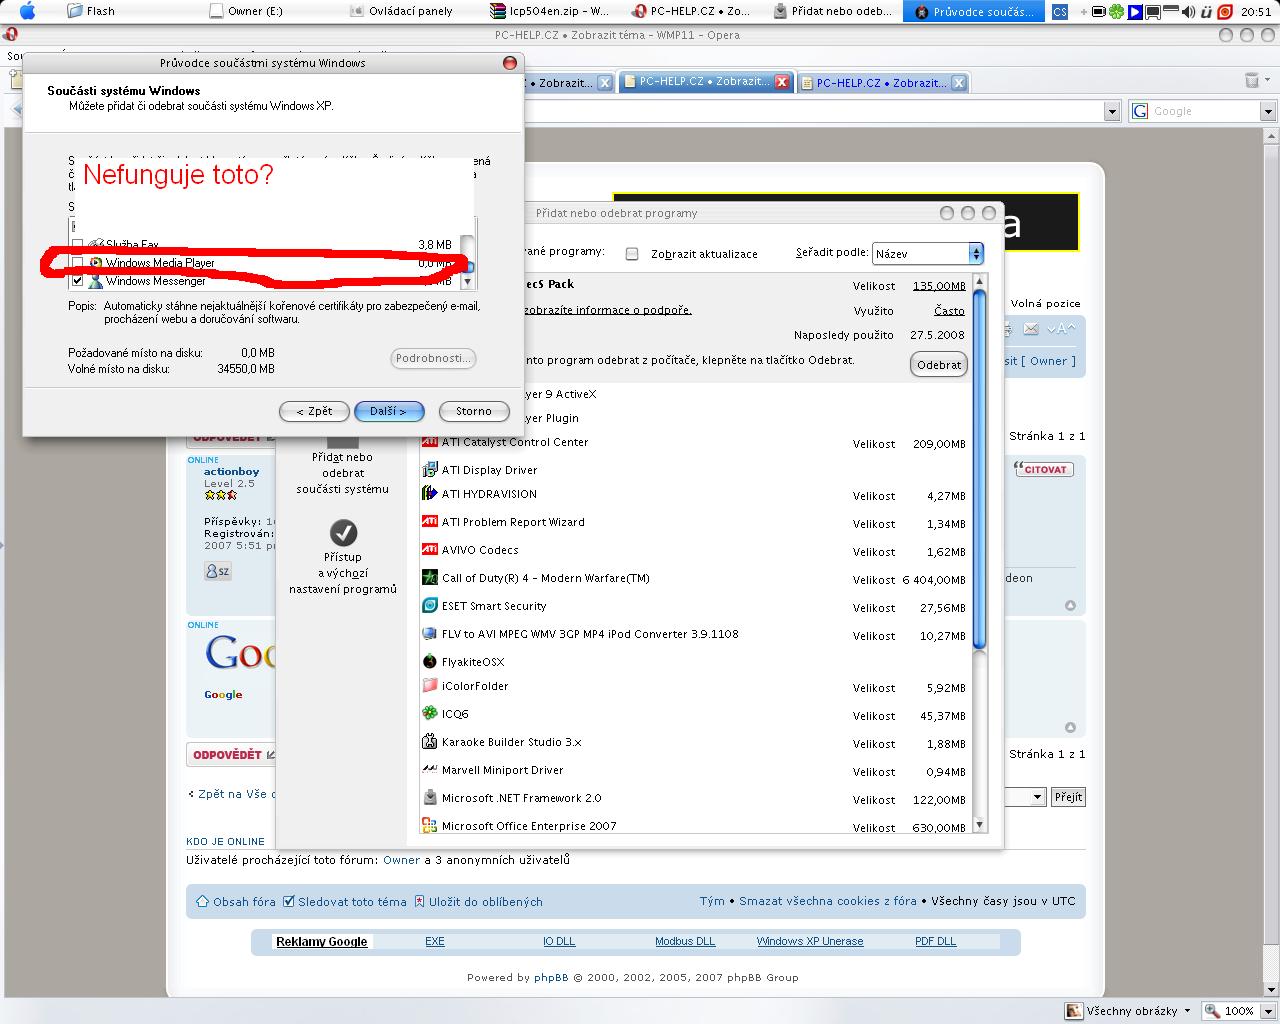Image resolution: width=1280 pixels, height=1024 pixels.
Task: Click the Microsoft .NET Framework icon
Action: point(429,798)
